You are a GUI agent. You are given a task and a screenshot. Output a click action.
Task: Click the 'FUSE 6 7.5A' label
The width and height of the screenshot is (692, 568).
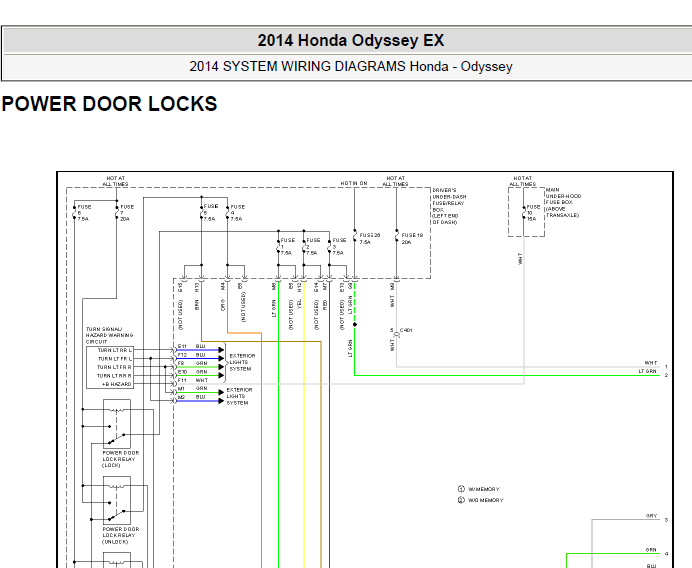(x=84, y=213)
